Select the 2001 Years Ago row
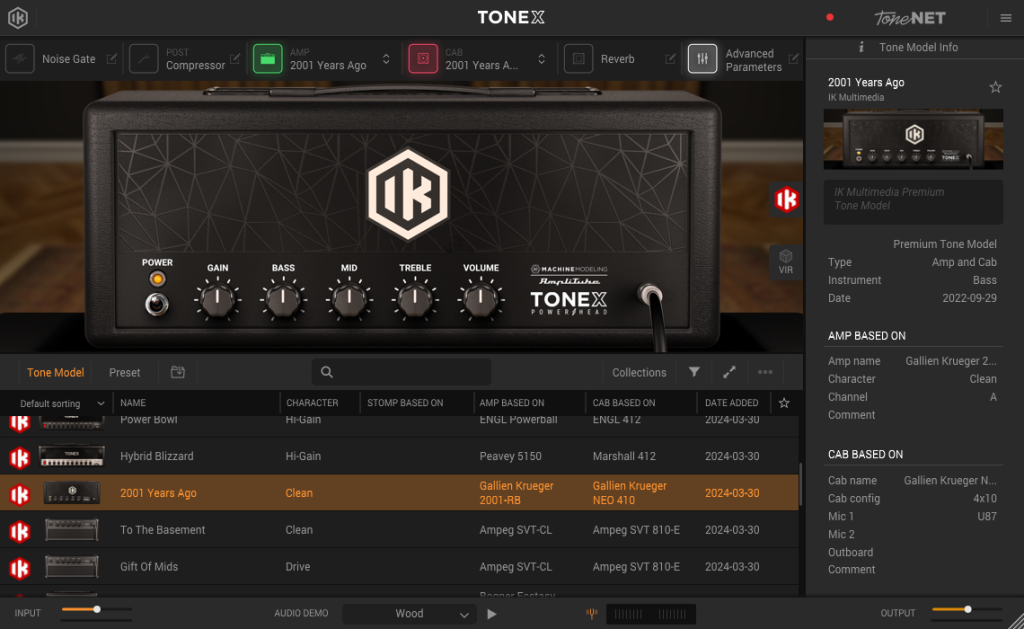Screen dimensions: 1024x629 (x=399, y=492)
